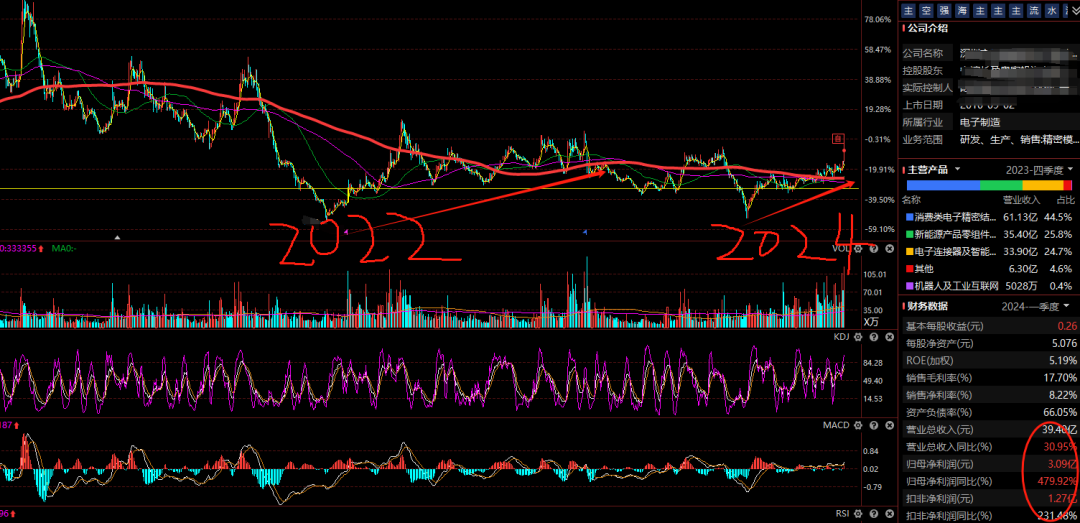Select the VOL indicator label

click(841, 249)
